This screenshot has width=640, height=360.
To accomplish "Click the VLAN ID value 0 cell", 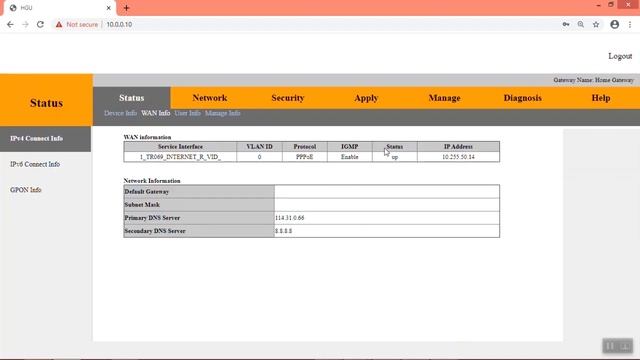I will [259, 157].
